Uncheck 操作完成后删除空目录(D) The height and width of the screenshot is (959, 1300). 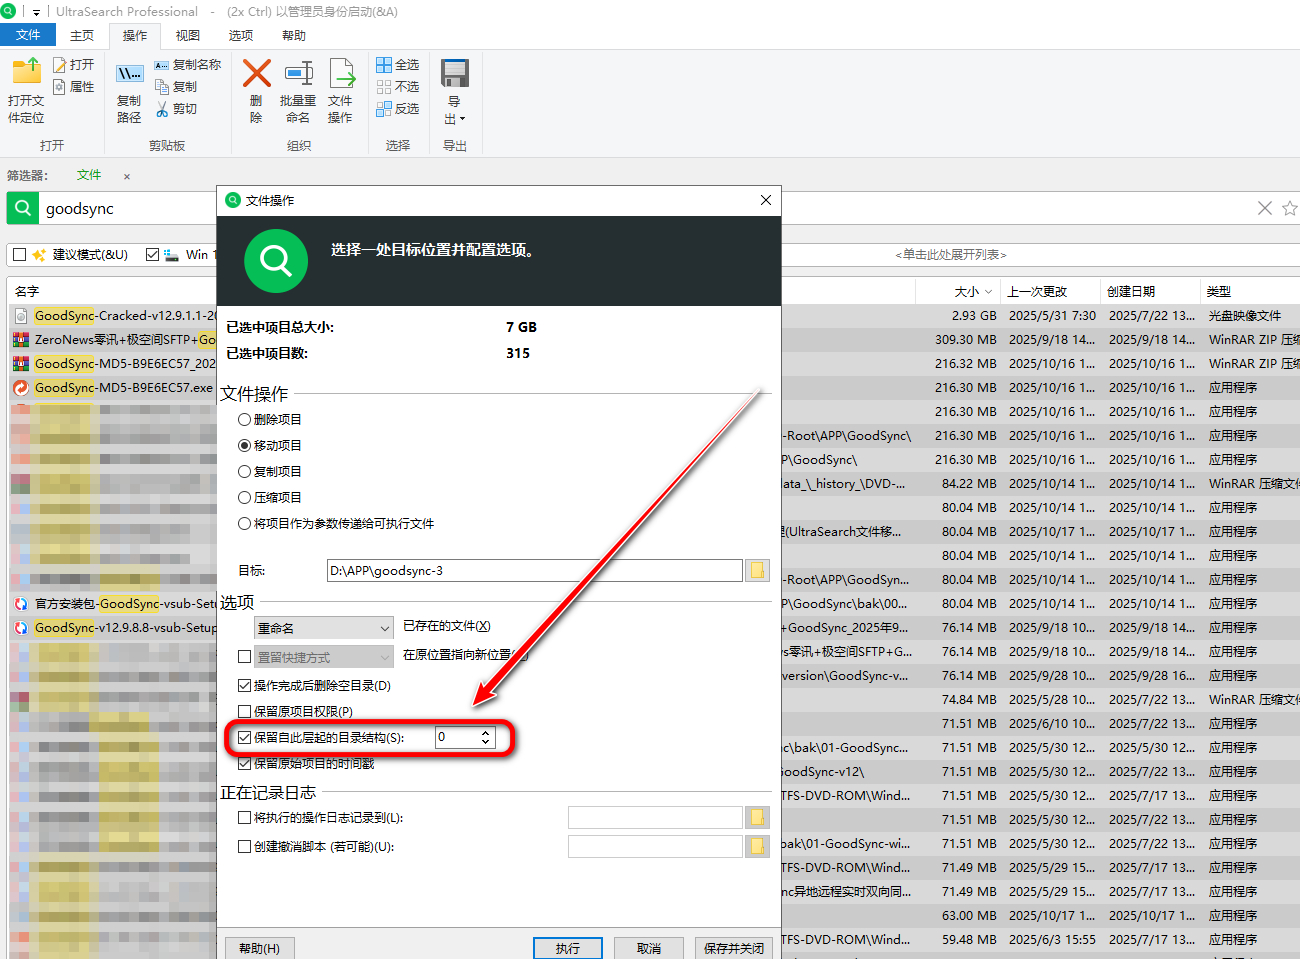click(244, 685)
